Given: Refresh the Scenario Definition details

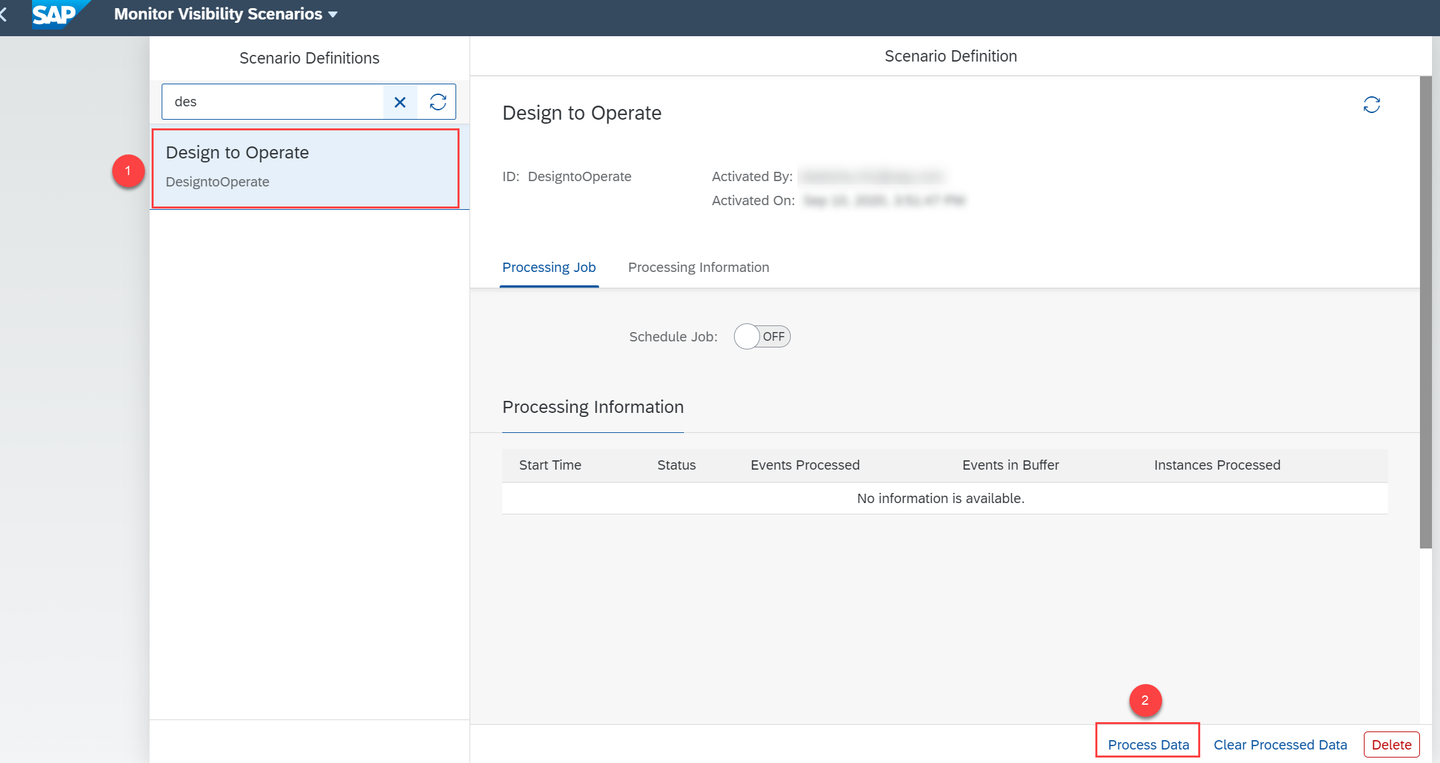Looking at the screenshot, I should click(x=1371, y=105).
